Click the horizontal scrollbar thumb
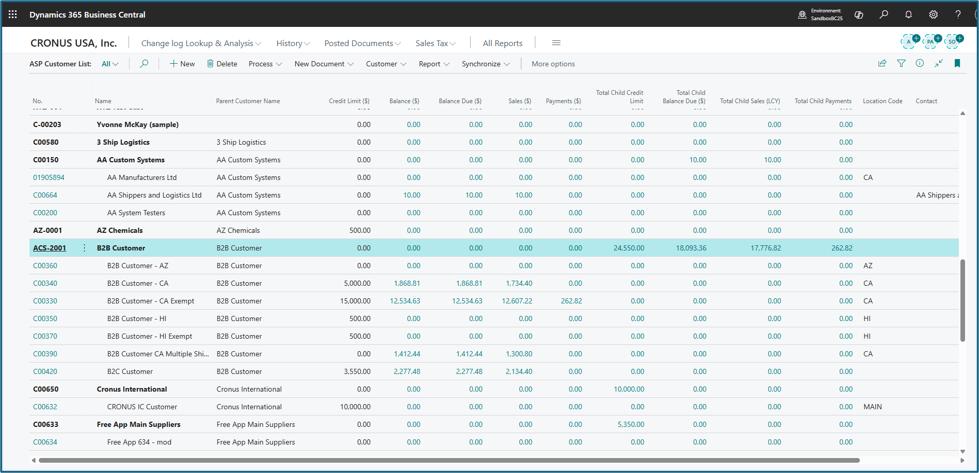 (449, 461)
